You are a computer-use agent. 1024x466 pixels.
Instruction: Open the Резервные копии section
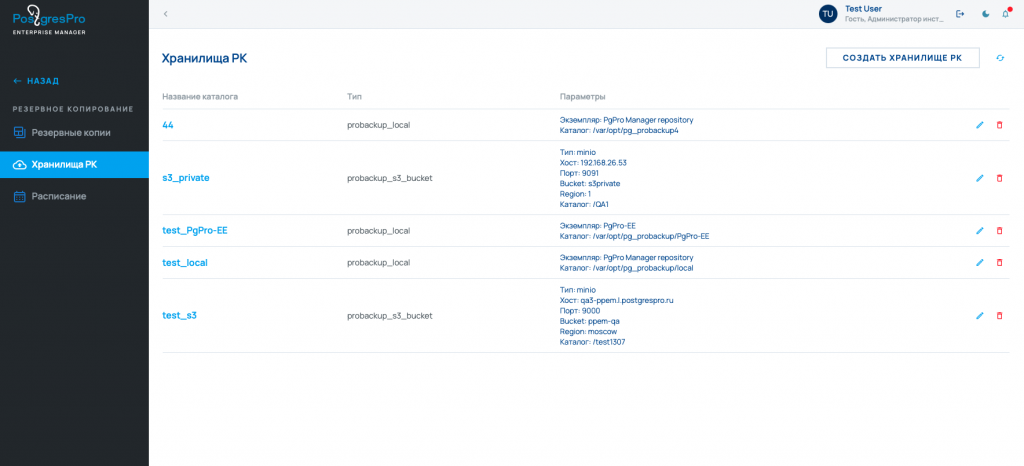coord(70,132)
